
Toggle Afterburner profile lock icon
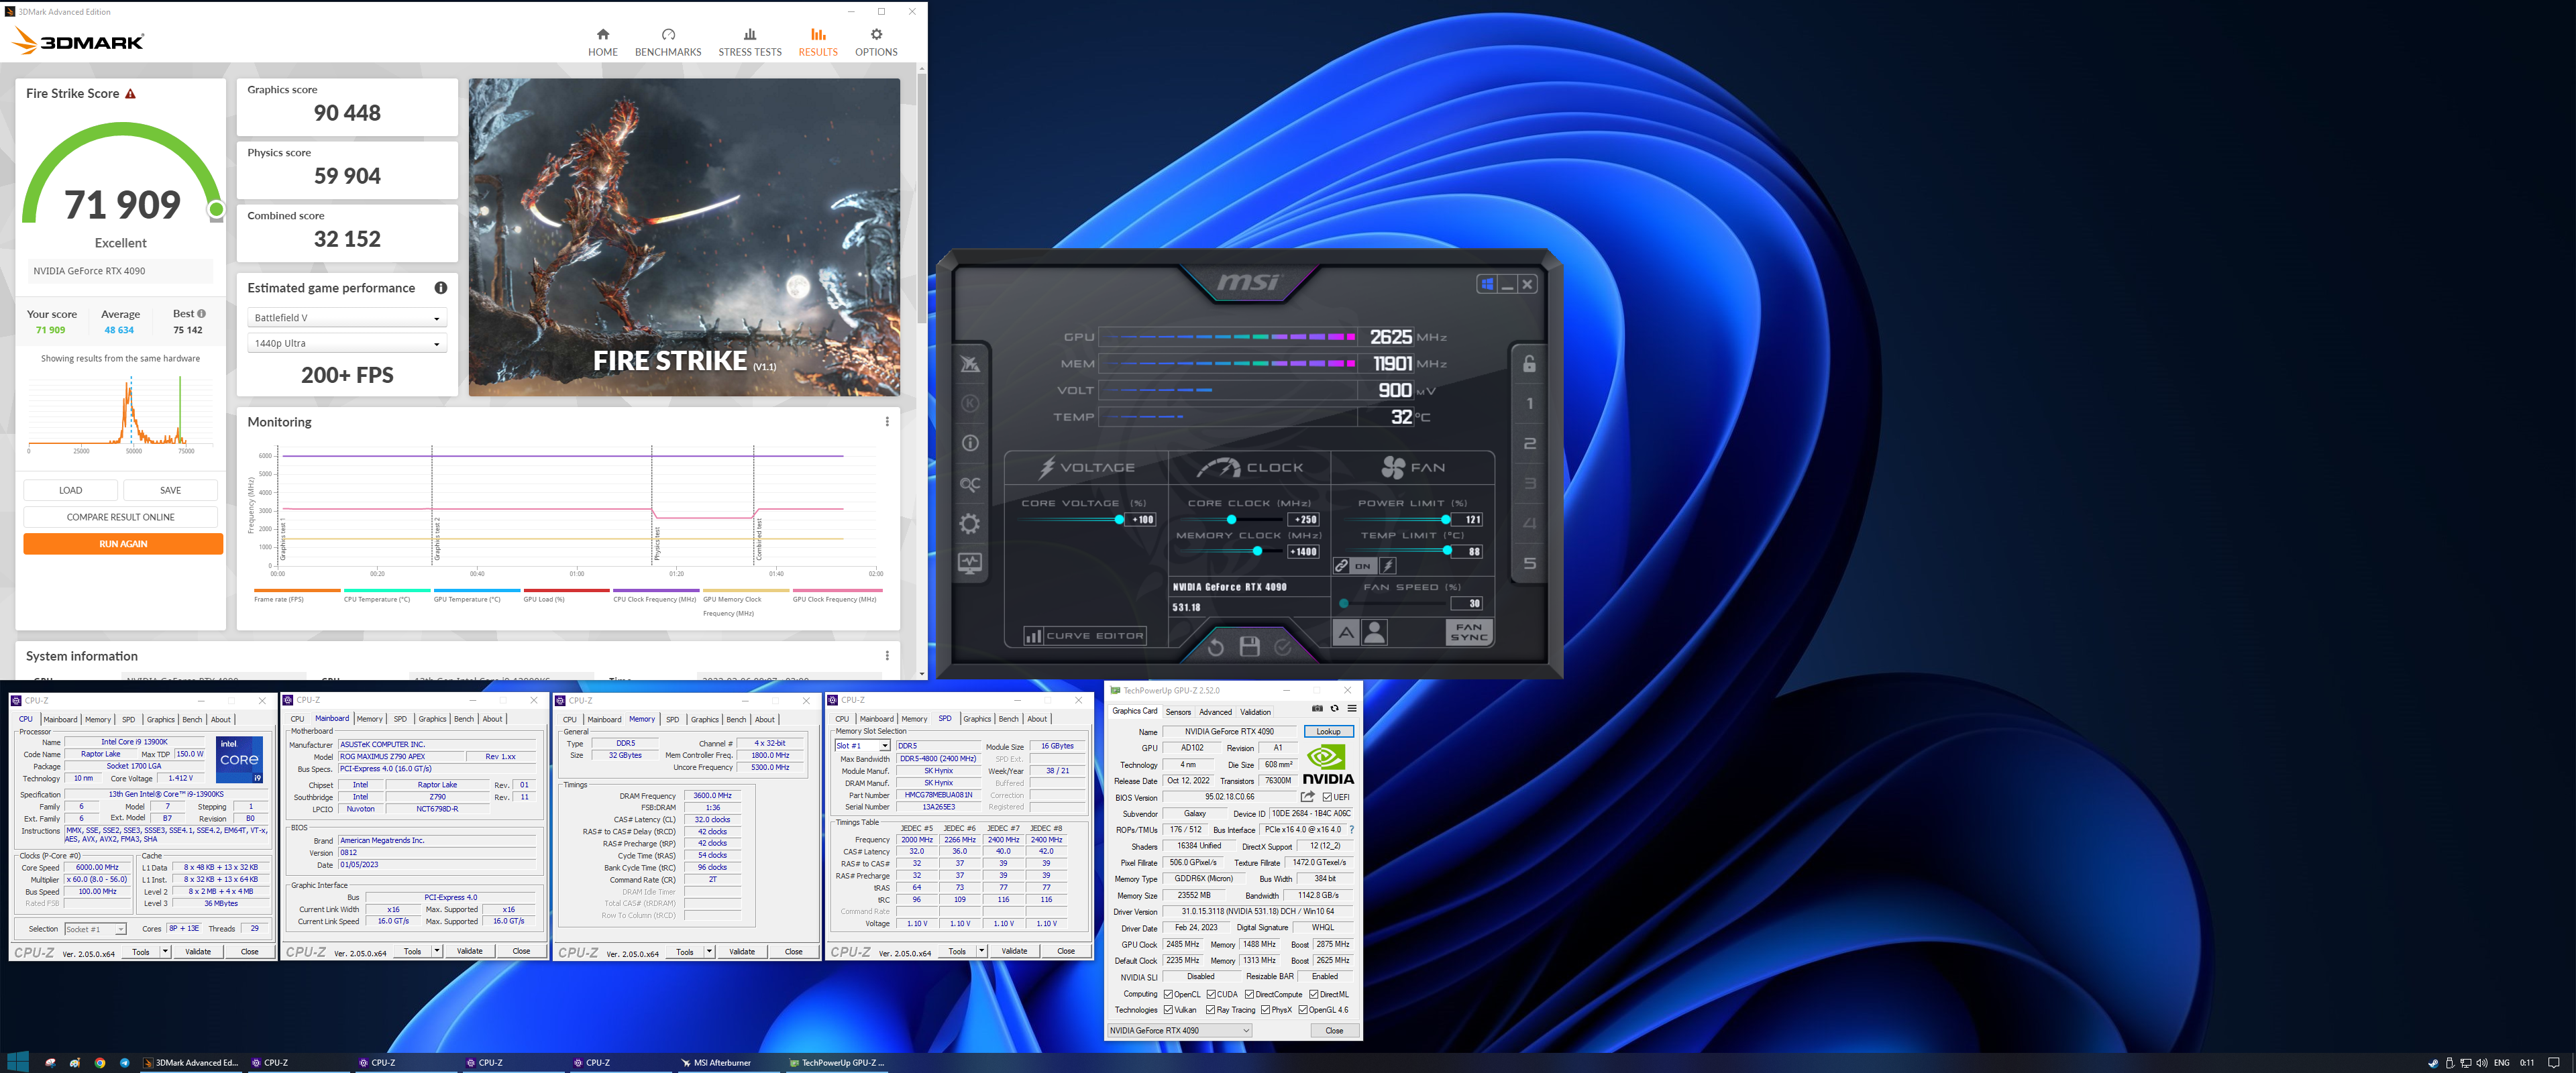coord(1529,364)
